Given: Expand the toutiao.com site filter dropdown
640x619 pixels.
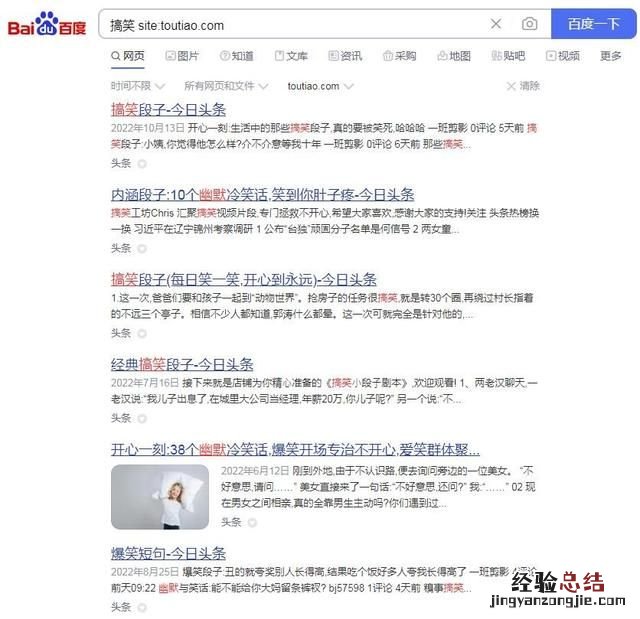Looking at the screenshot, I should [x=320, y=86].
